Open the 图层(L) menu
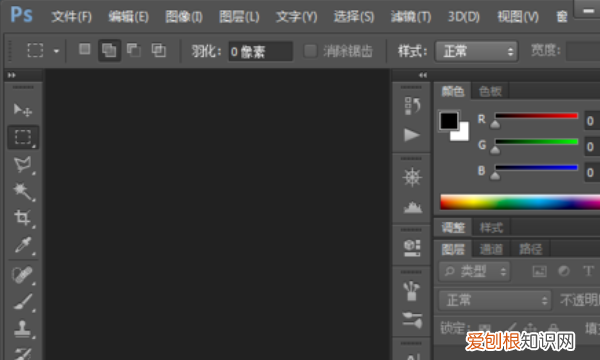Screen dimensions: 600x360 [x=239, y=16]
